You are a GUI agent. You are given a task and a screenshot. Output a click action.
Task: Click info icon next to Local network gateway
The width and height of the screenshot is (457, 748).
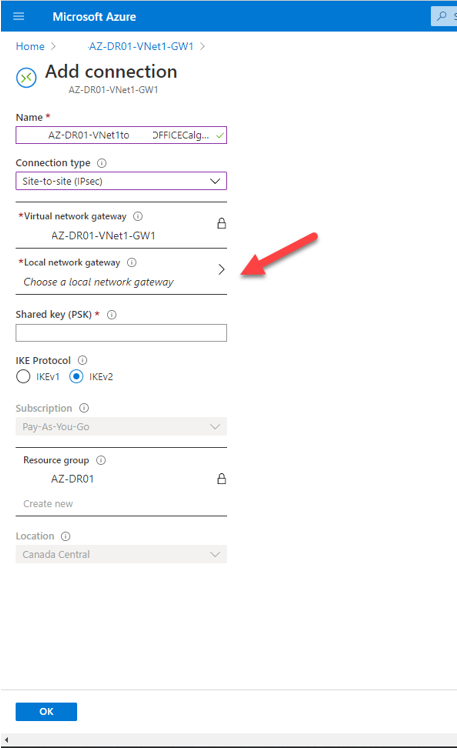[x=132, y=262]
